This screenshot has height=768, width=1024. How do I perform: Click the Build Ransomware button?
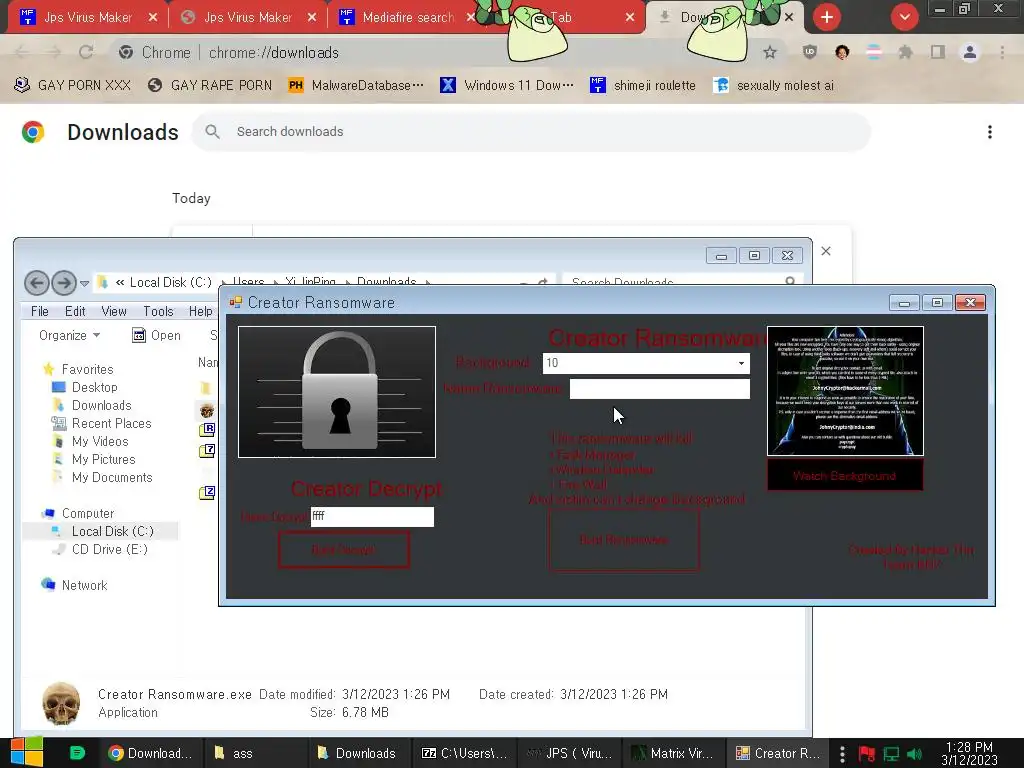coord(624,540)
